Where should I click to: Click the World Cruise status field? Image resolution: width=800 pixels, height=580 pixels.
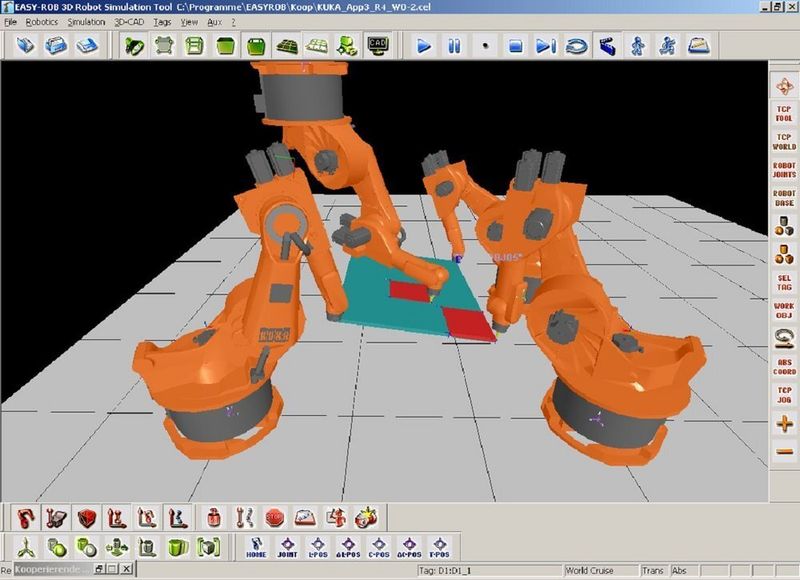pos(601,570)
